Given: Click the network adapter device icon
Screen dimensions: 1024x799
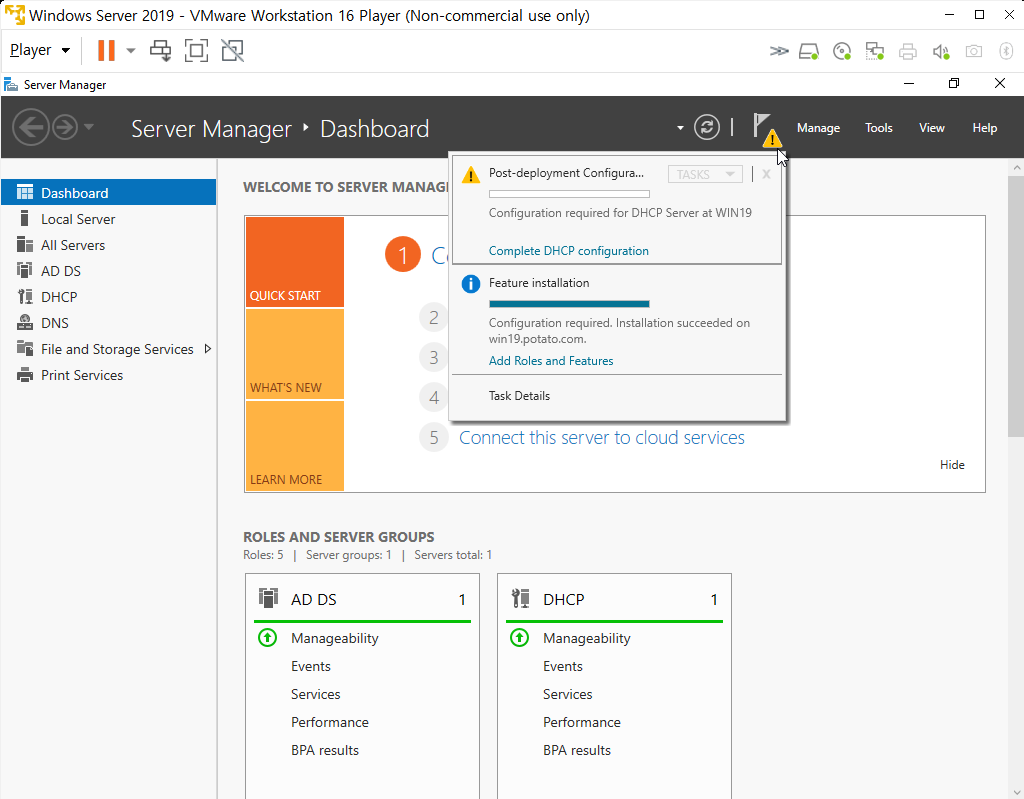Looking at the screenshot, I should point(874,51).
